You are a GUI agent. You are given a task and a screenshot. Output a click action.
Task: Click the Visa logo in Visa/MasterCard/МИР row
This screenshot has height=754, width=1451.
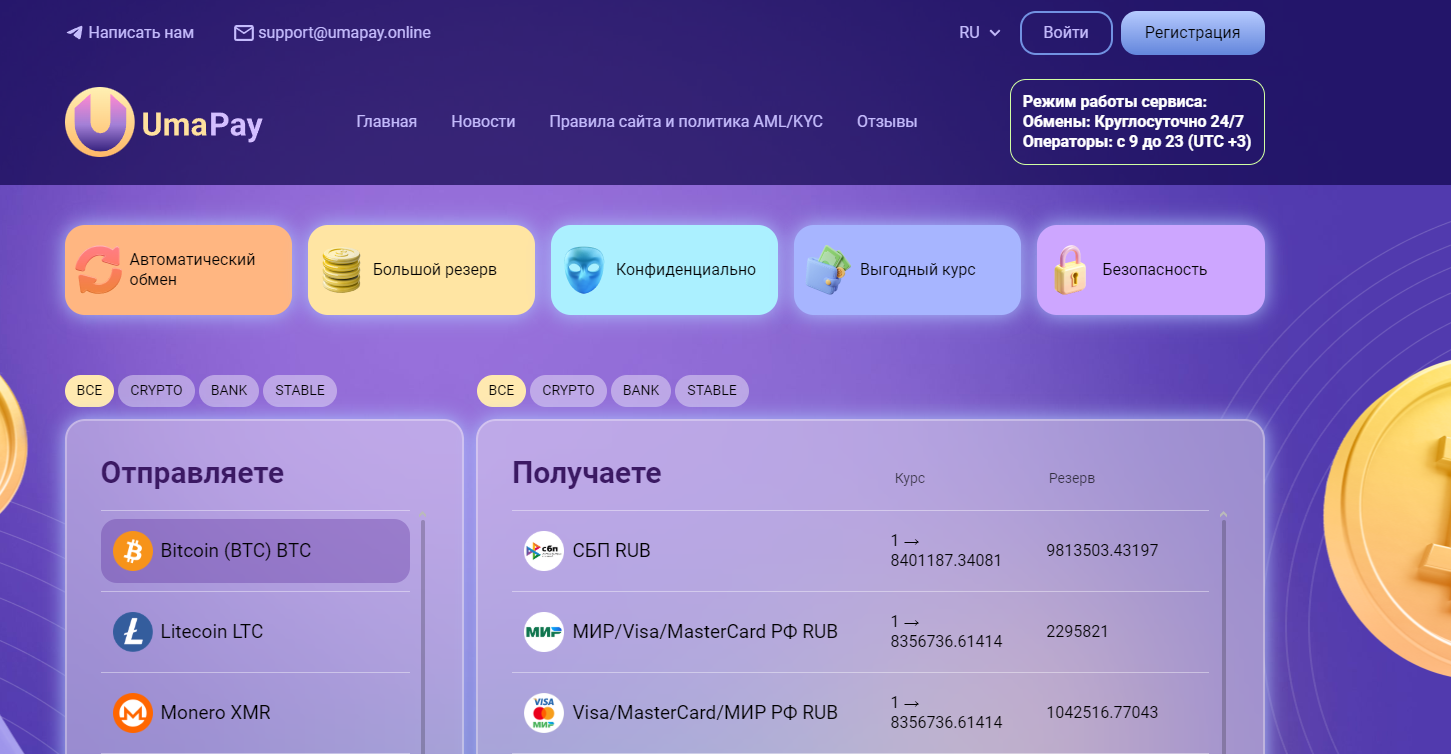544,713
